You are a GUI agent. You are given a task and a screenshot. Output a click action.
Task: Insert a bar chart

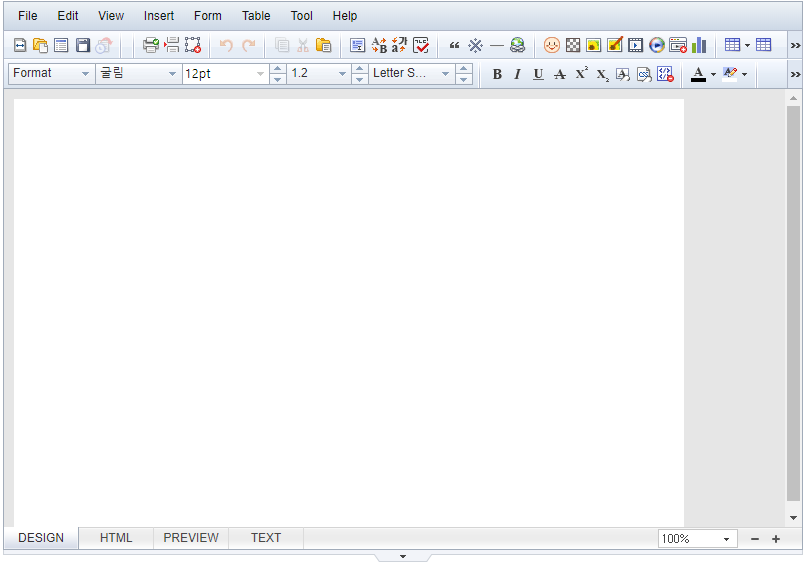coord(699,46)
